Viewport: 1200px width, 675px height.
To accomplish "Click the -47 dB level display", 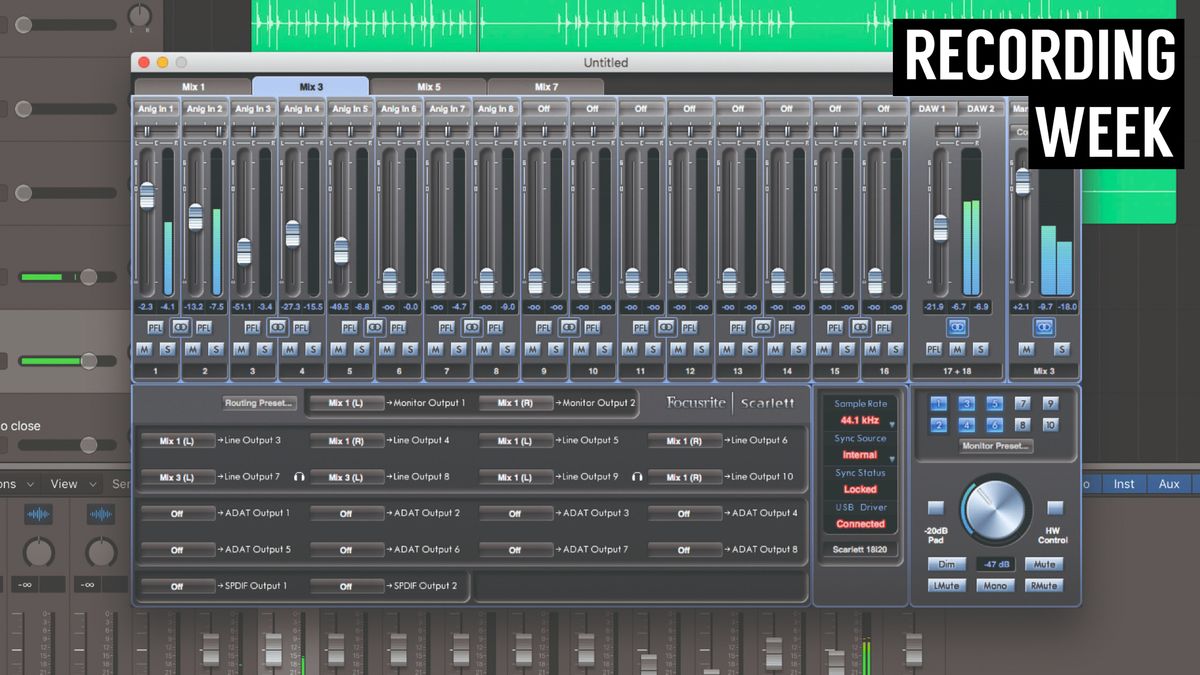I will tap(996, 563).
